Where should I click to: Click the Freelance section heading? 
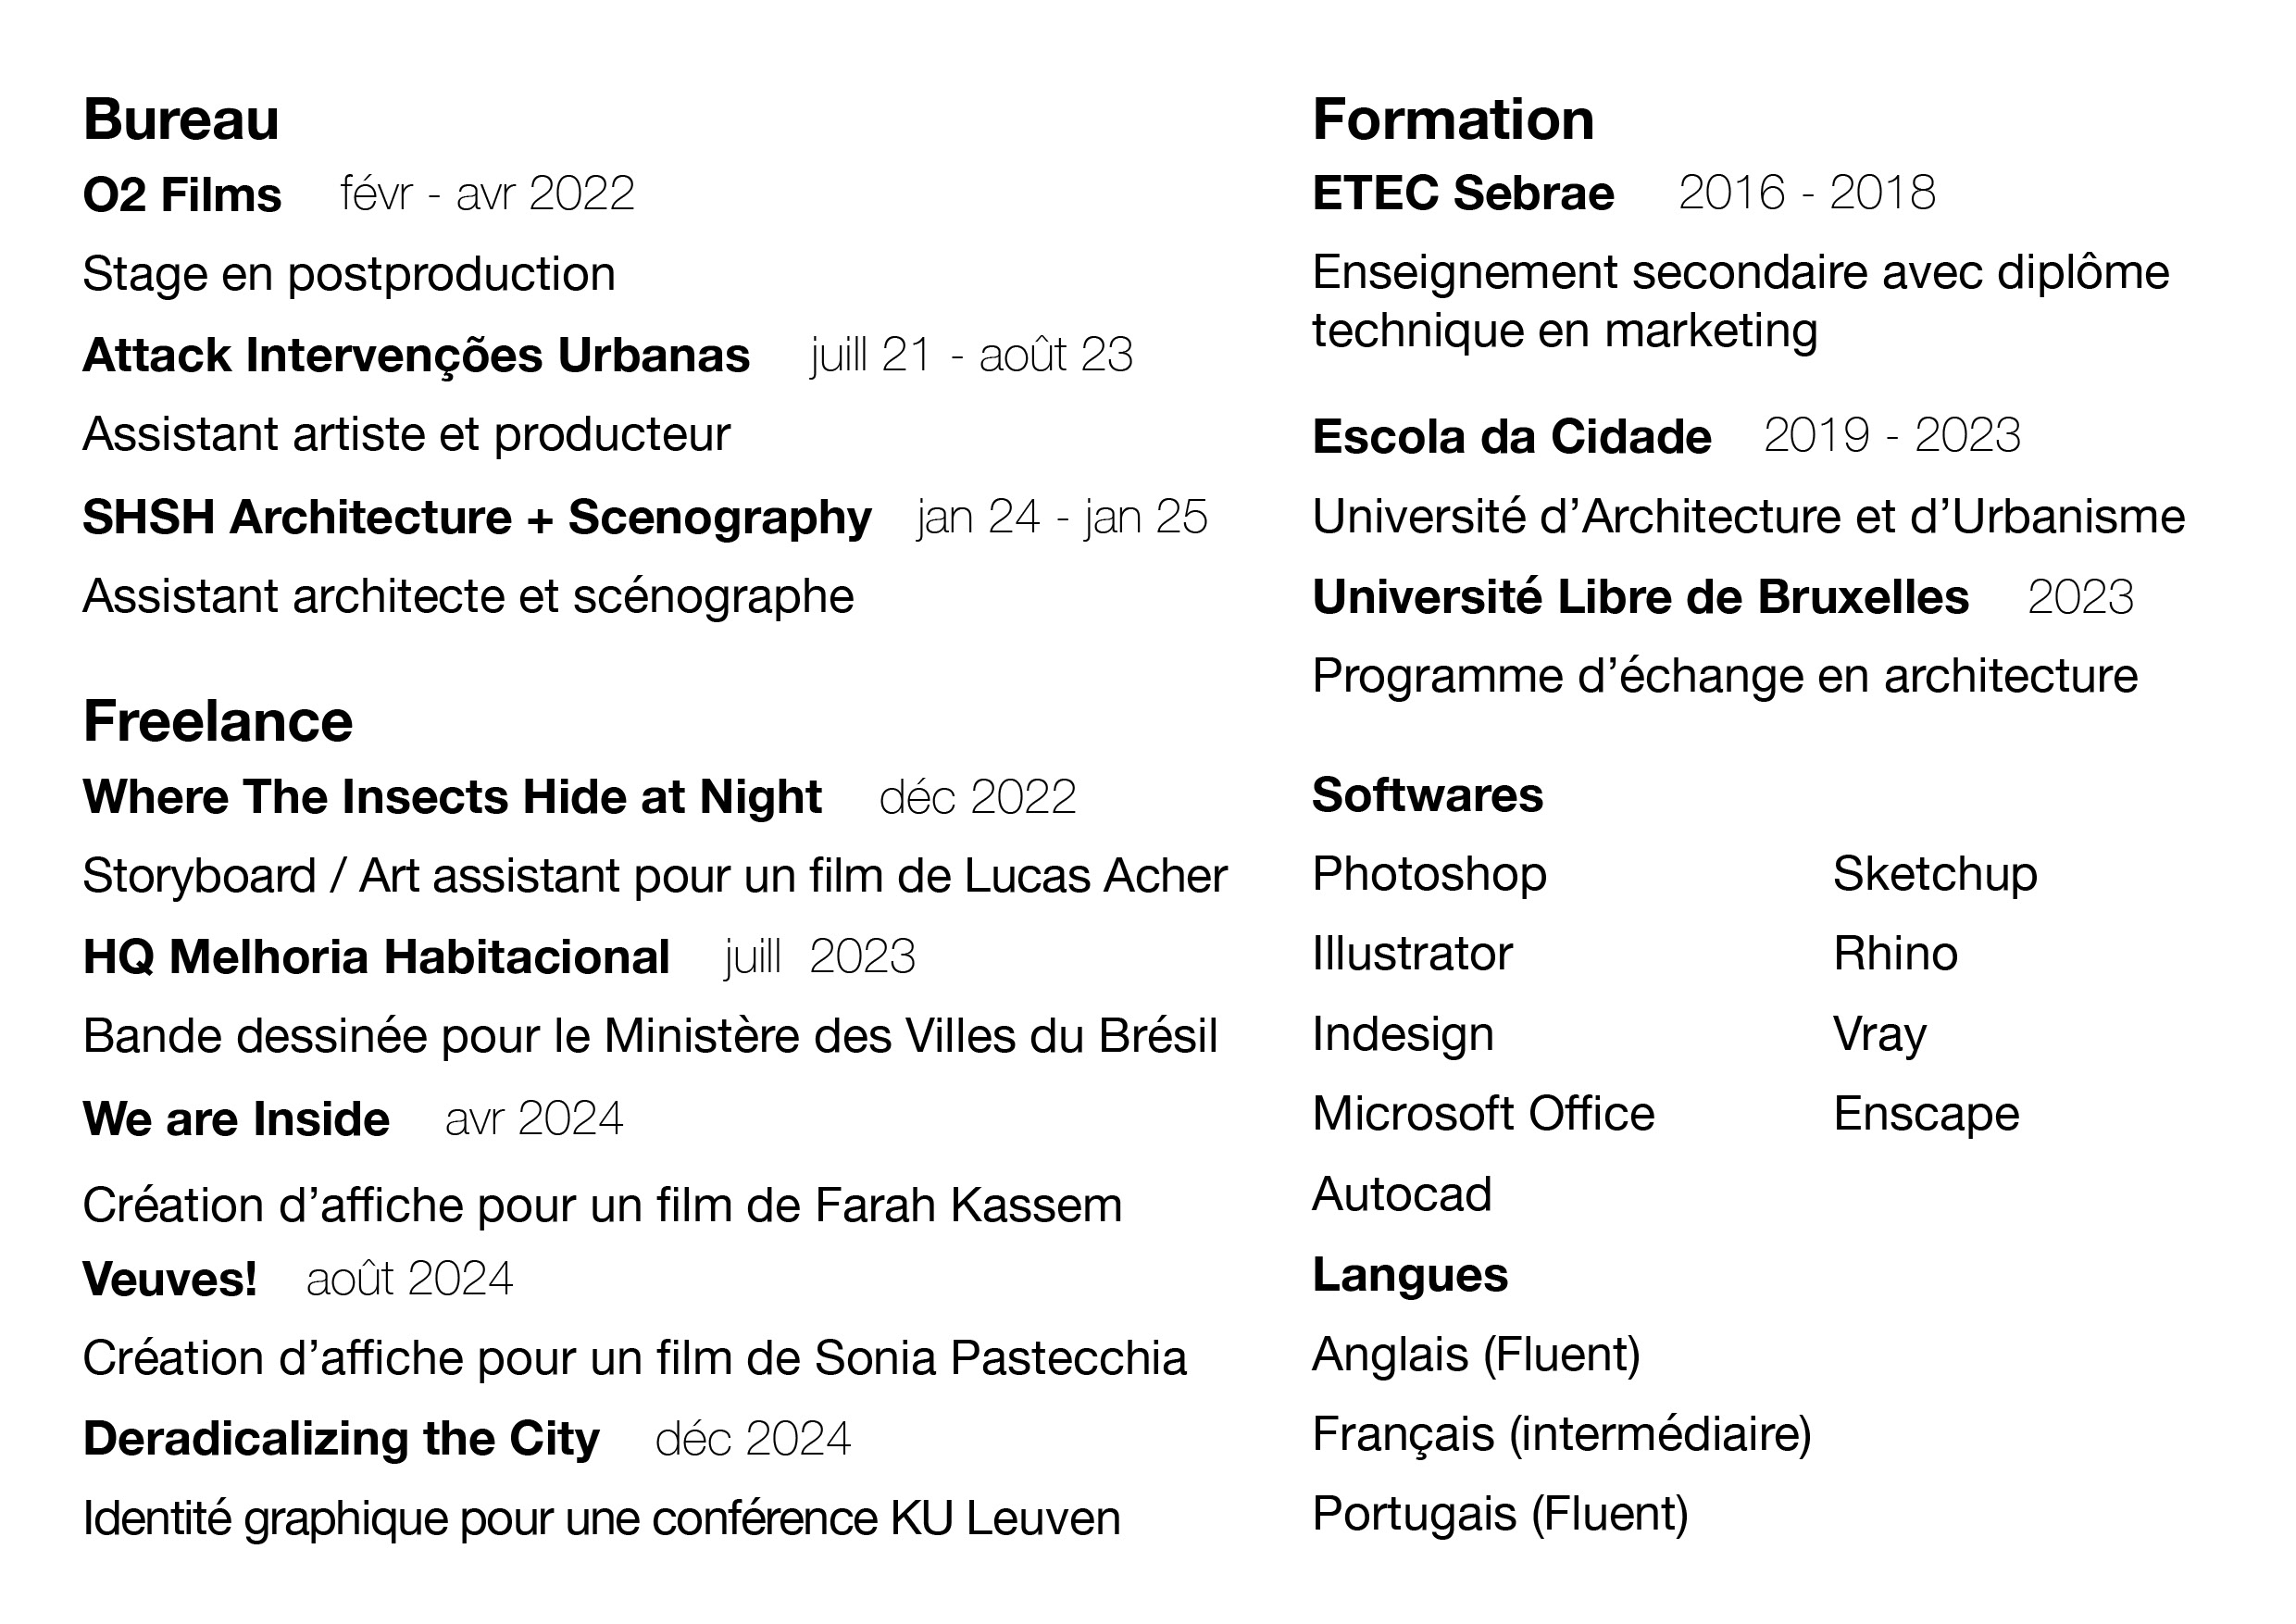(x=218, y=721)
